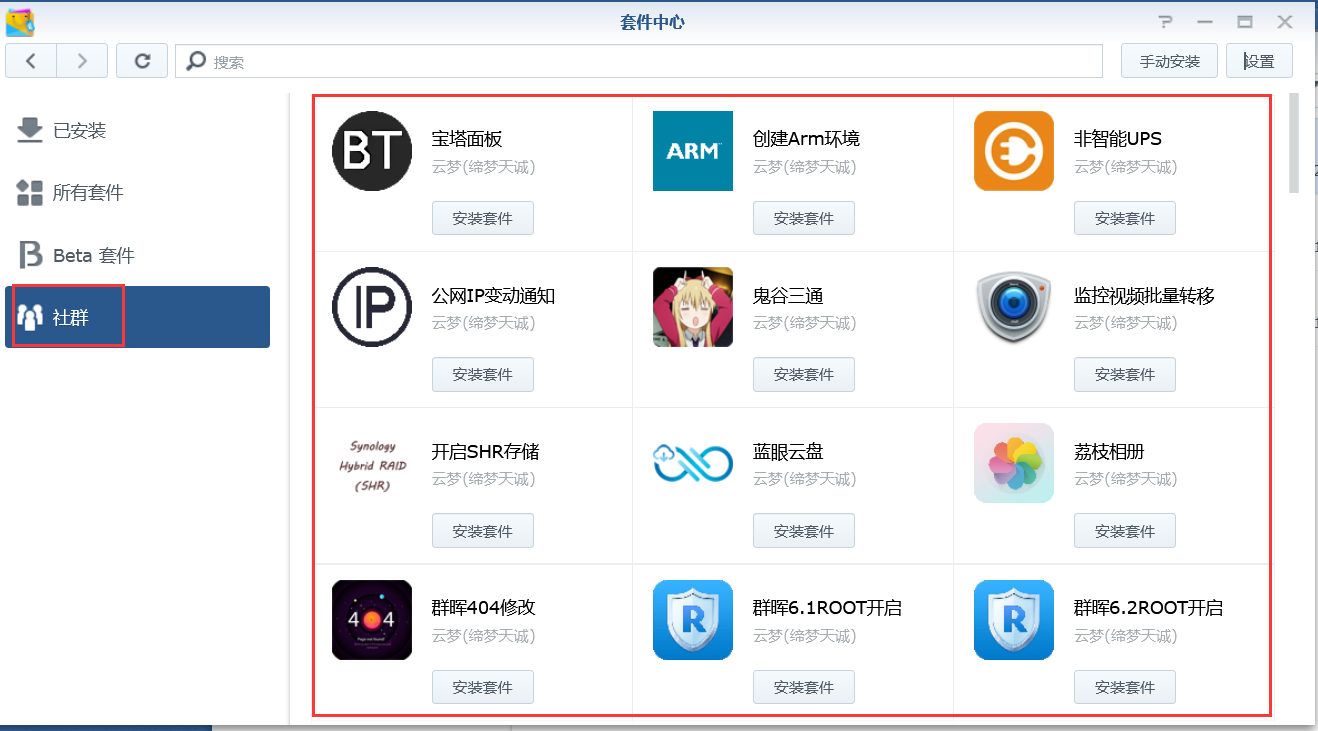Click the 手动安装 button
The width and height of the screenshot is (1318, 731).
(1168, 61)
